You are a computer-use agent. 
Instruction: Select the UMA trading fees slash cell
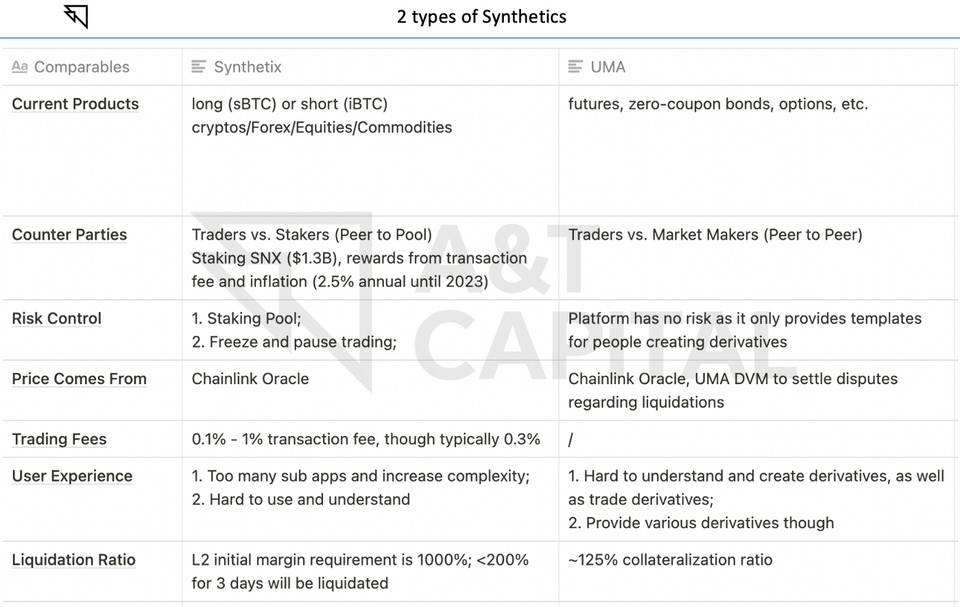click(x=756, y=439)
